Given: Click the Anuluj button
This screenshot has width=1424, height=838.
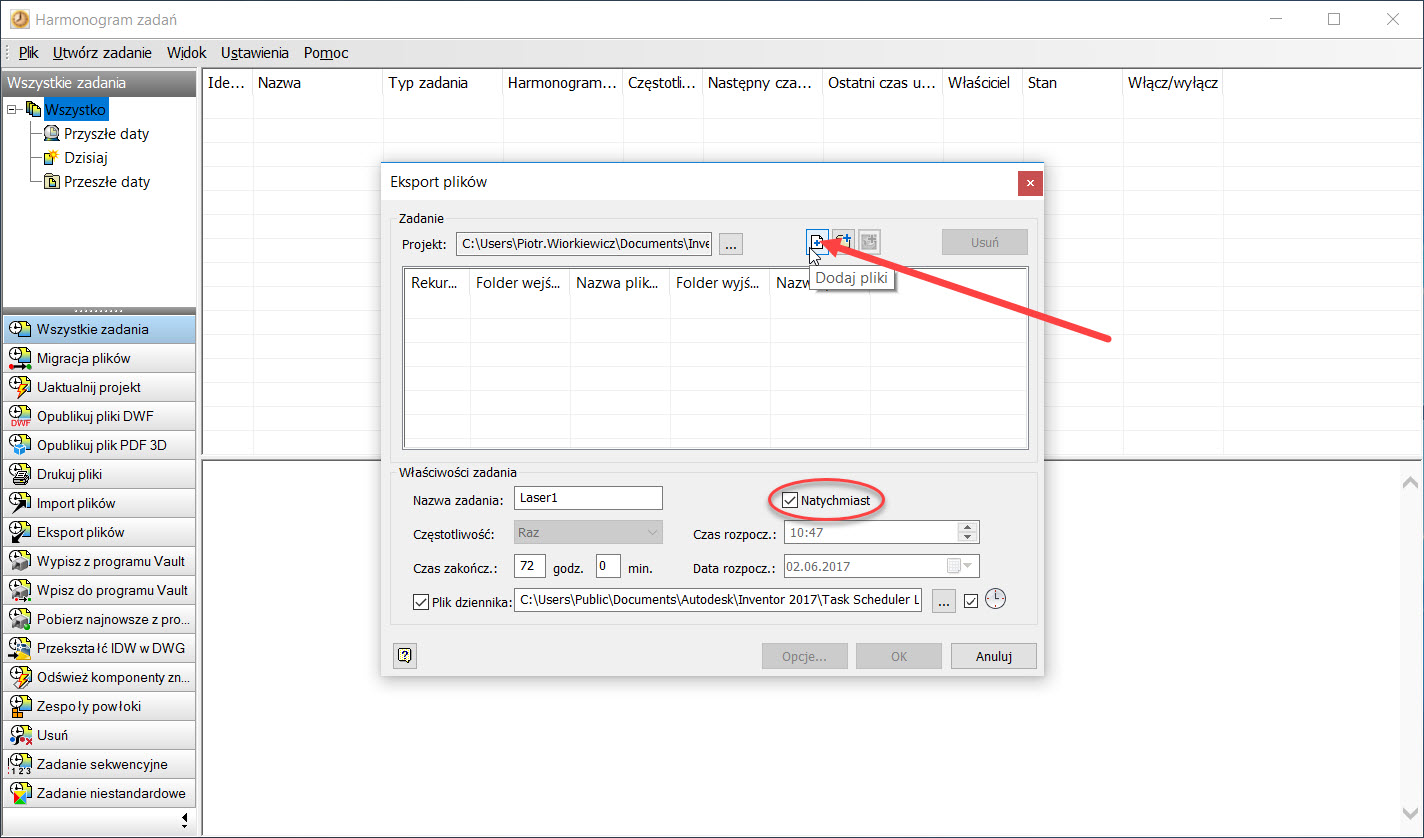Looking at the screenshot, I should tap(992, 656).
